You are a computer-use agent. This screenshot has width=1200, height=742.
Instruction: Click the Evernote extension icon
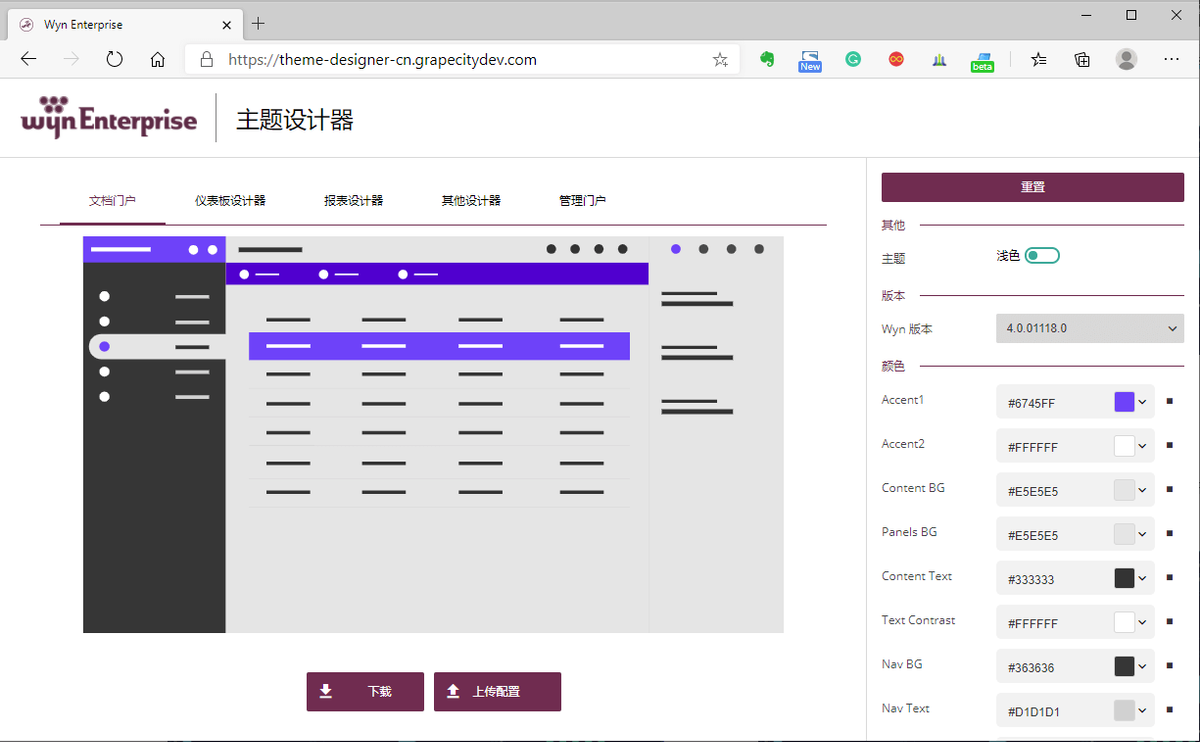[x=767, y=60]
